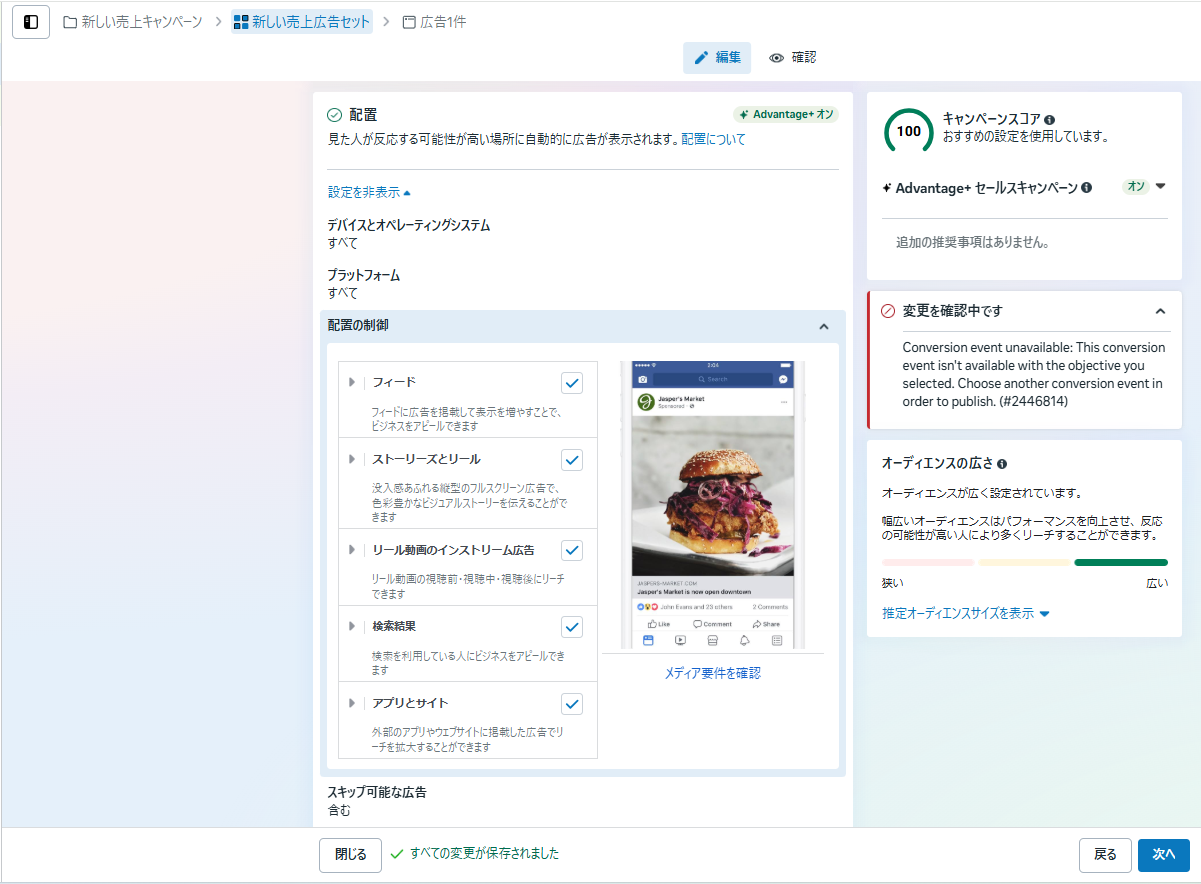The image size is (1201, 884).
Task: Uncheck the アプリとサイト placement checkbox
Action: pyautogui.click(x=572, y=704)
